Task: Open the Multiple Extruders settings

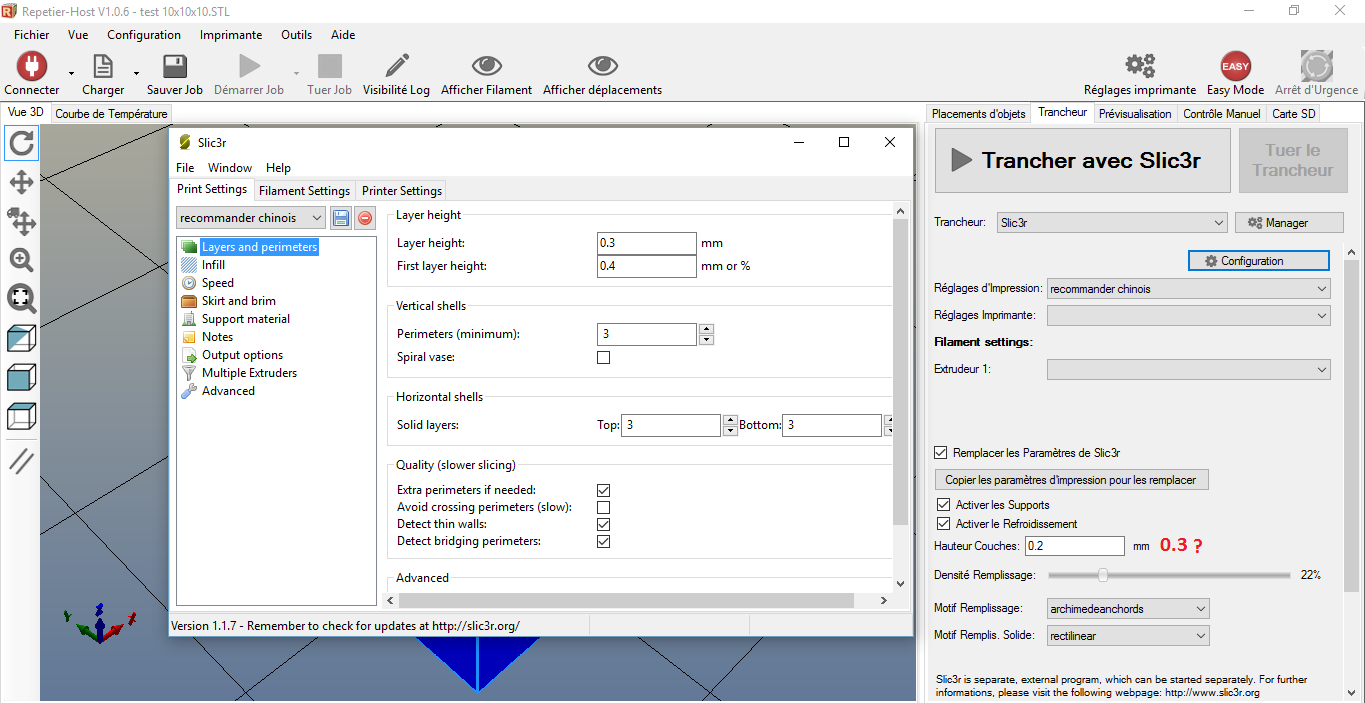Action: [249, 373]
